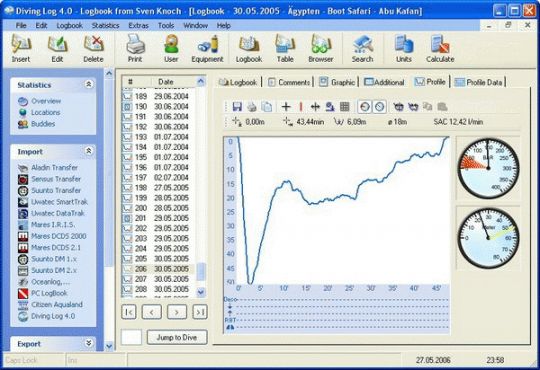The image size is (540, 370).
Task: Open the Extras menu
Action: coord(138,25)
